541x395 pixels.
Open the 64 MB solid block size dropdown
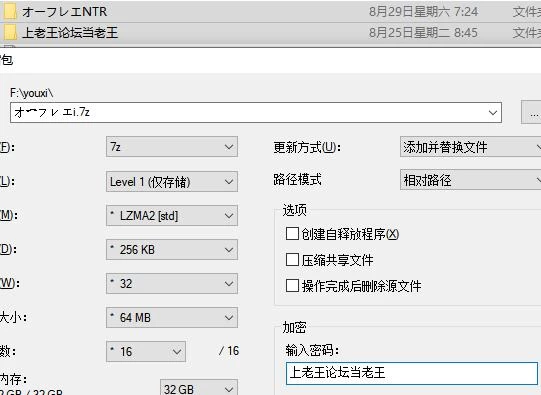click(172, 317)
